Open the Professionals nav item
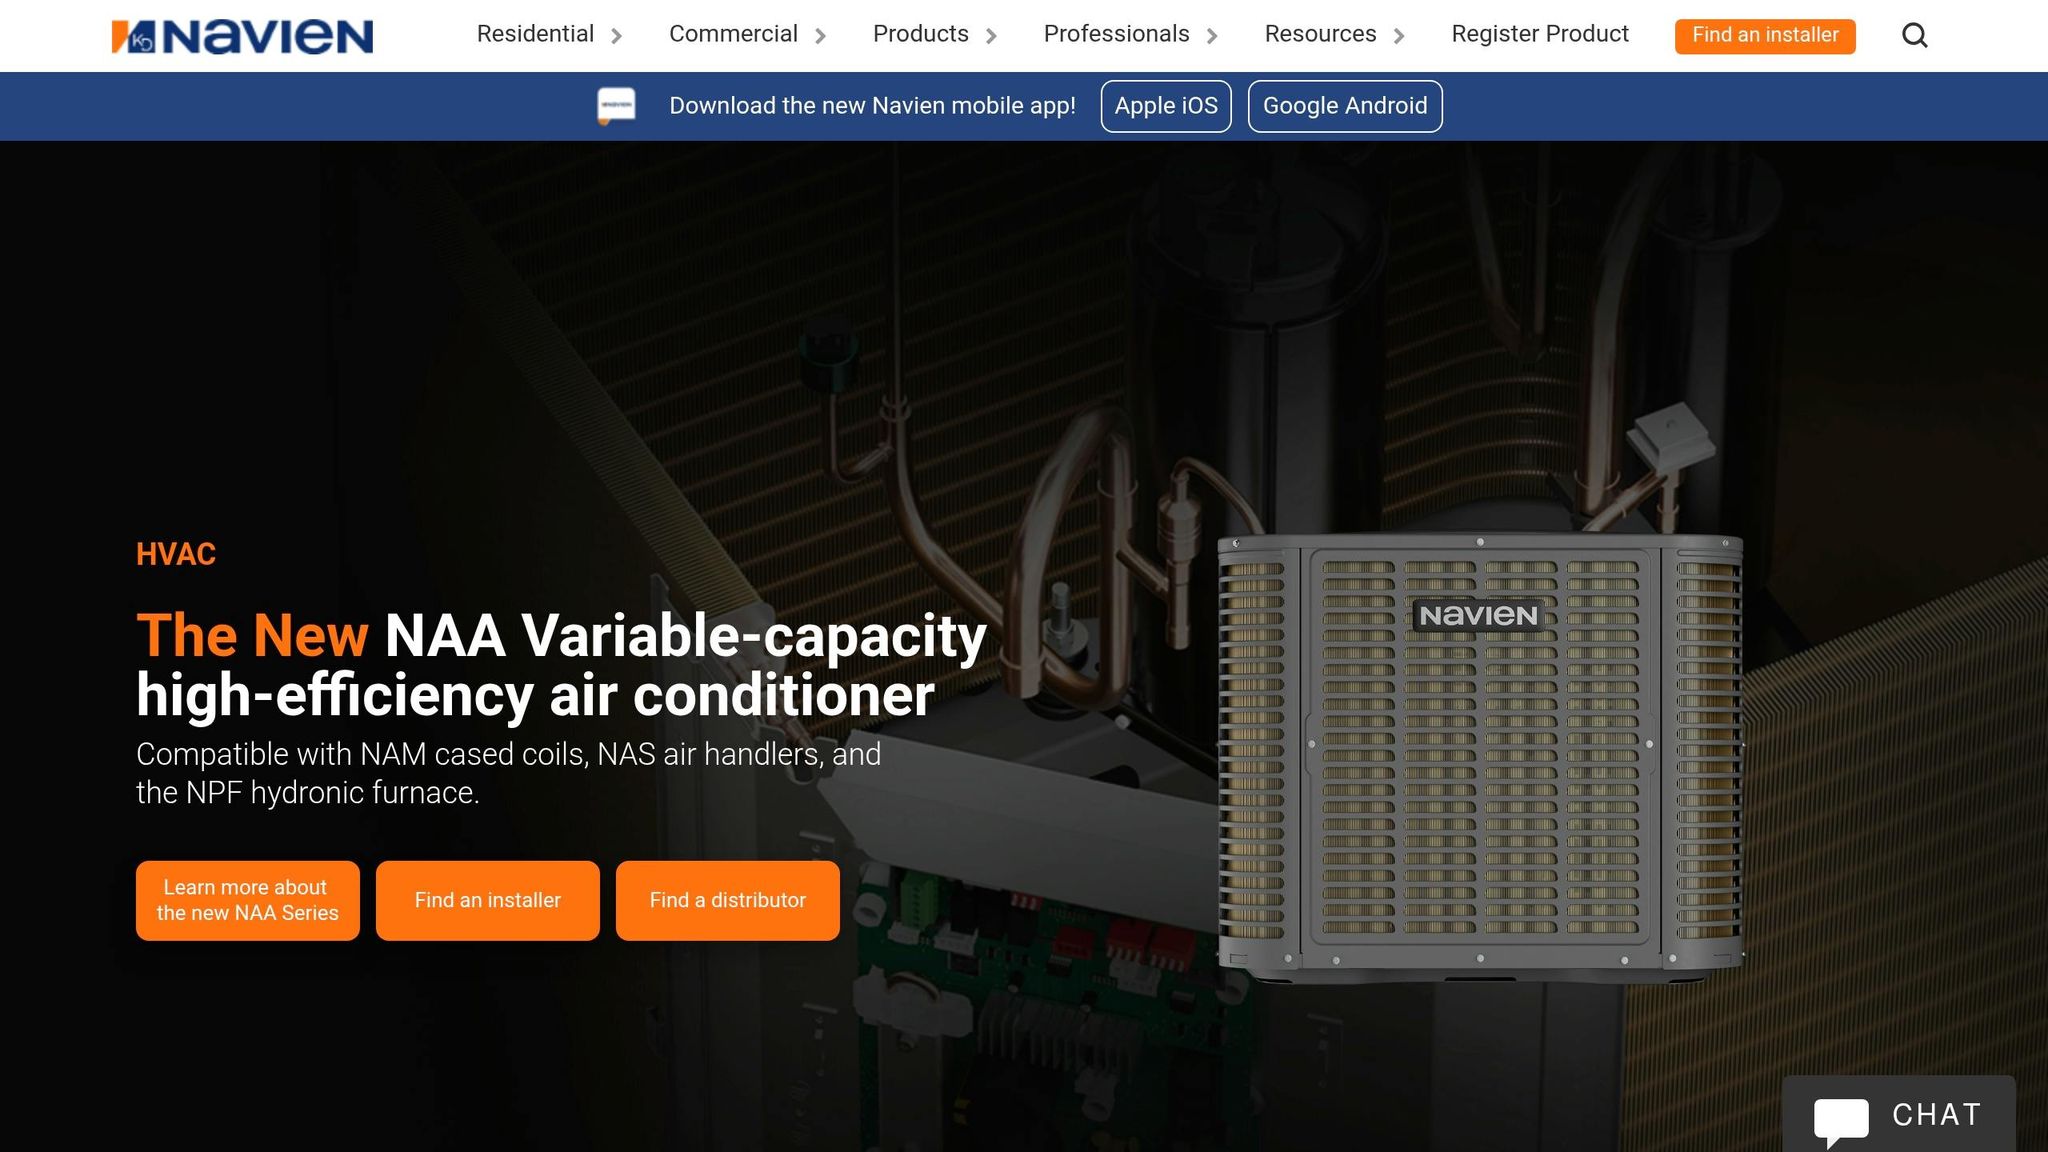Screen dimensions: 2048x1152 point(1117,34)
